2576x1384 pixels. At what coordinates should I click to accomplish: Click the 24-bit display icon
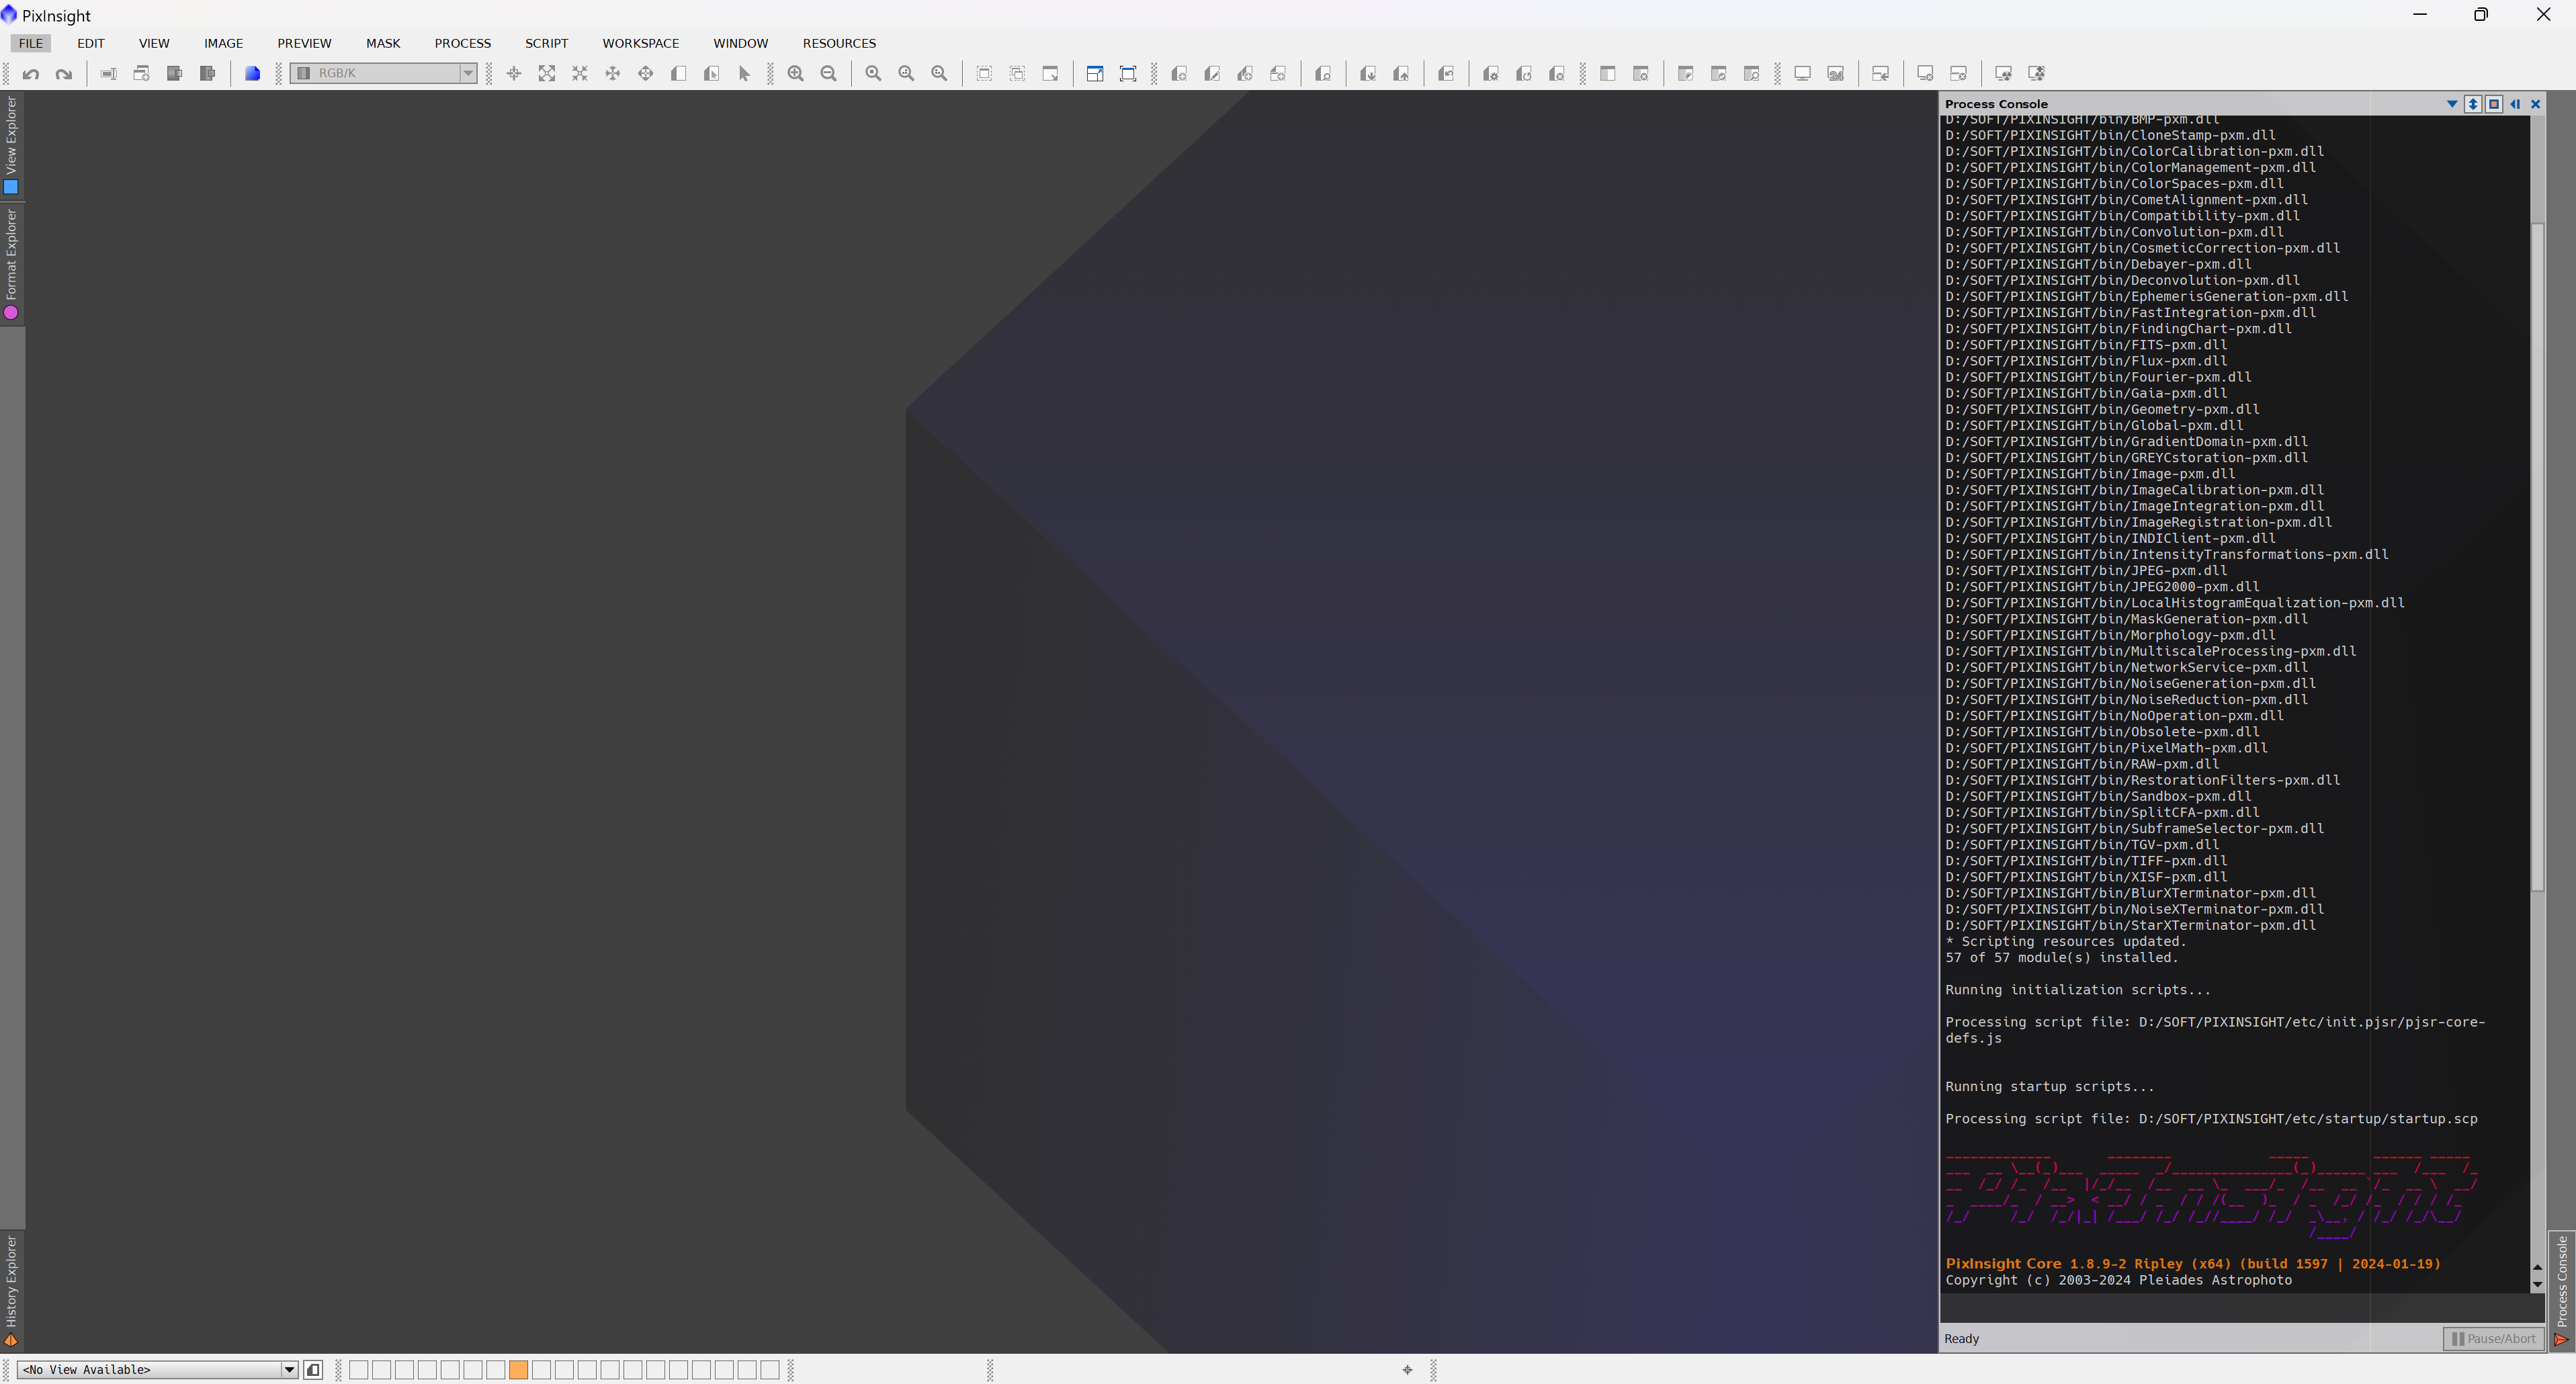(1836, 74)
